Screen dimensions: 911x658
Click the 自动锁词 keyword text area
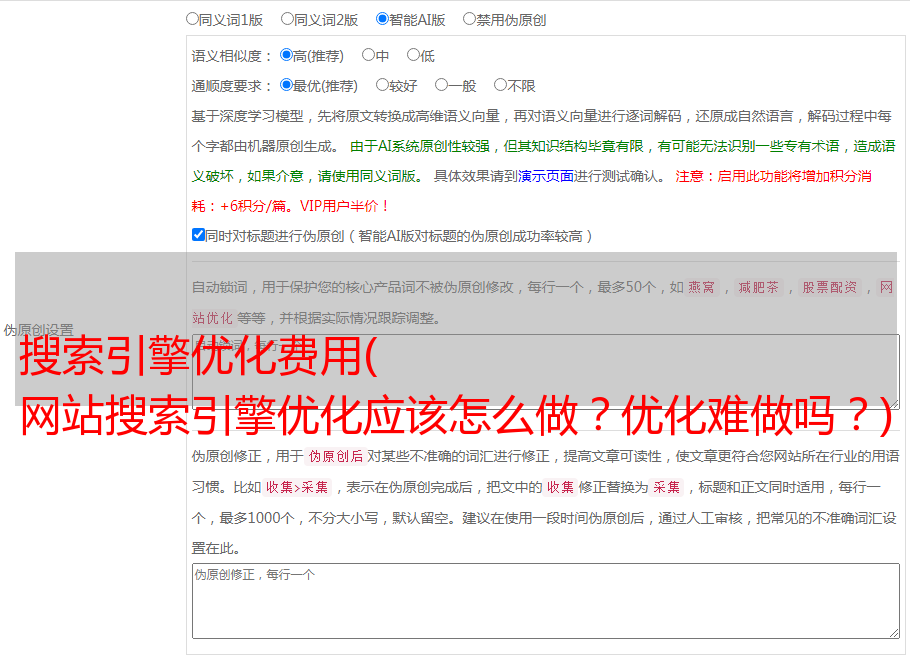[546, 372]
